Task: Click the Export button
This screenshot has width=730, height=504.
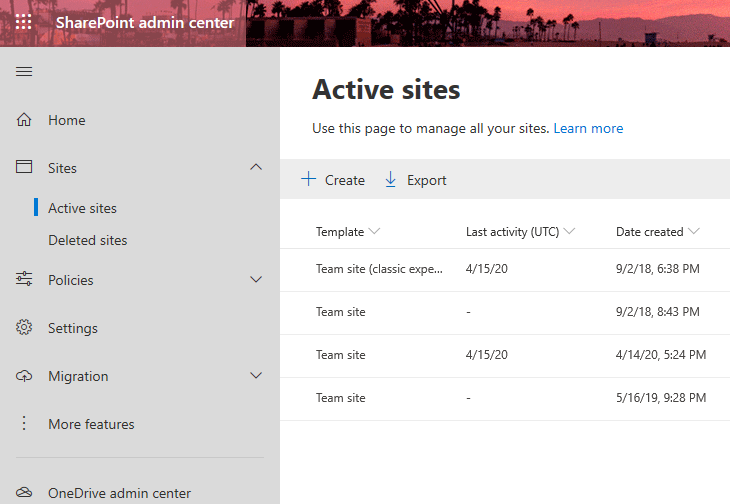Action: pyautogui.click(x=415, y=180)
